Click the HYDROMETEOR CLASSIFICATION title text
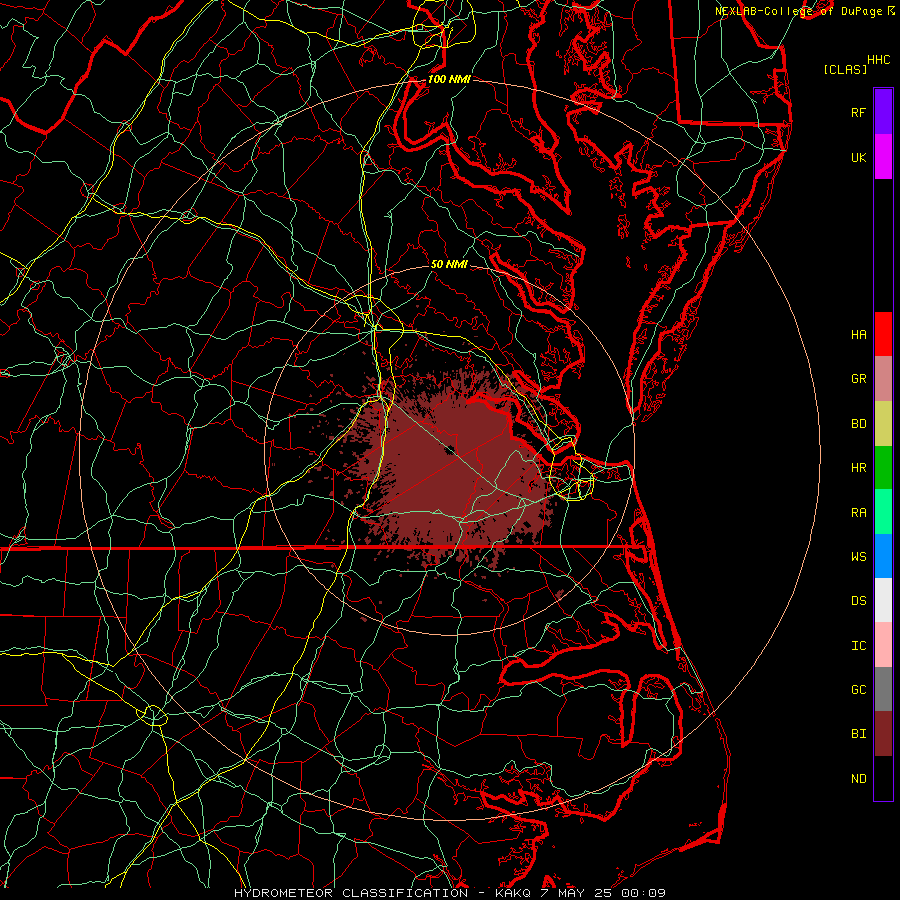 coord(351,893)
